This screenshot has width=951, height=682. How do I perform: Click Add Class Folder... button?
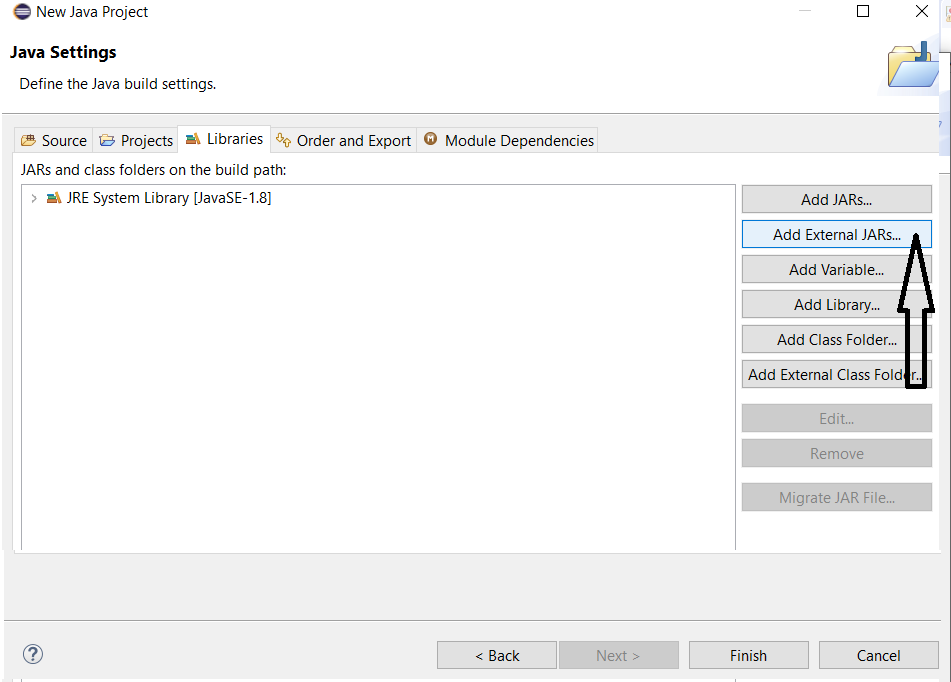836,340
